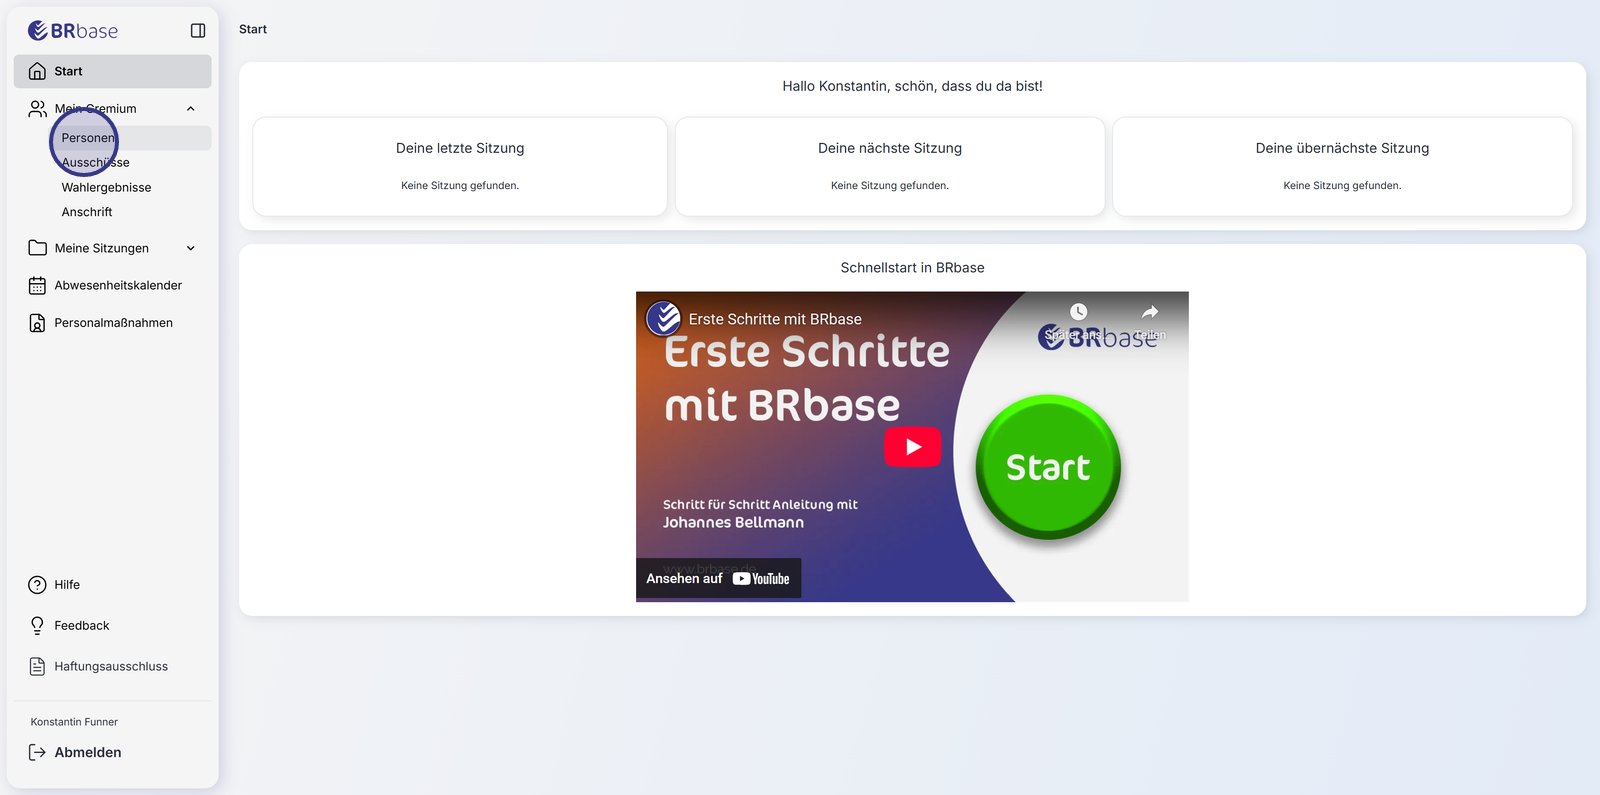Image resolution: width=1600 pixels, height=795 pixels.
Task: Click the Abwesenheitskalender calendar icon
Action: [x=37, y=285]
